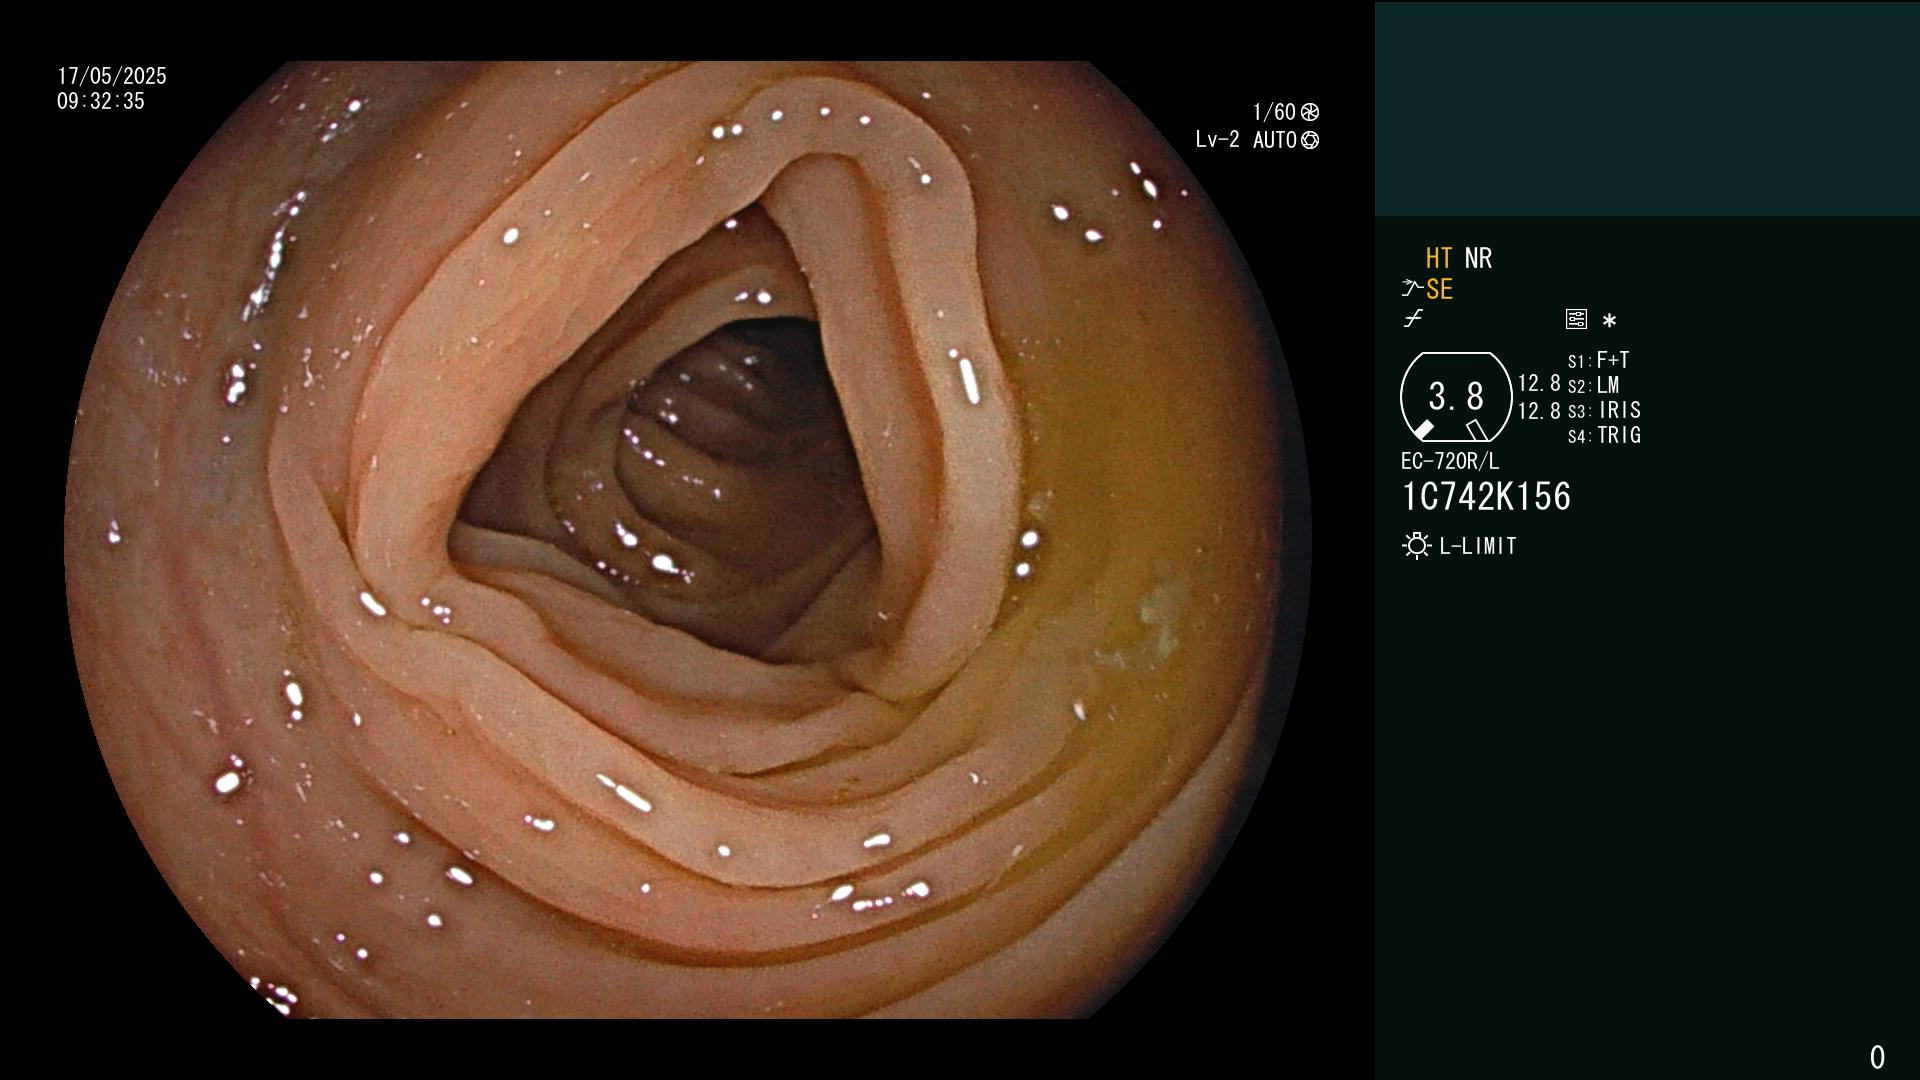Click the filled channel marker in scope diagram

click(x=1423, y=430)
